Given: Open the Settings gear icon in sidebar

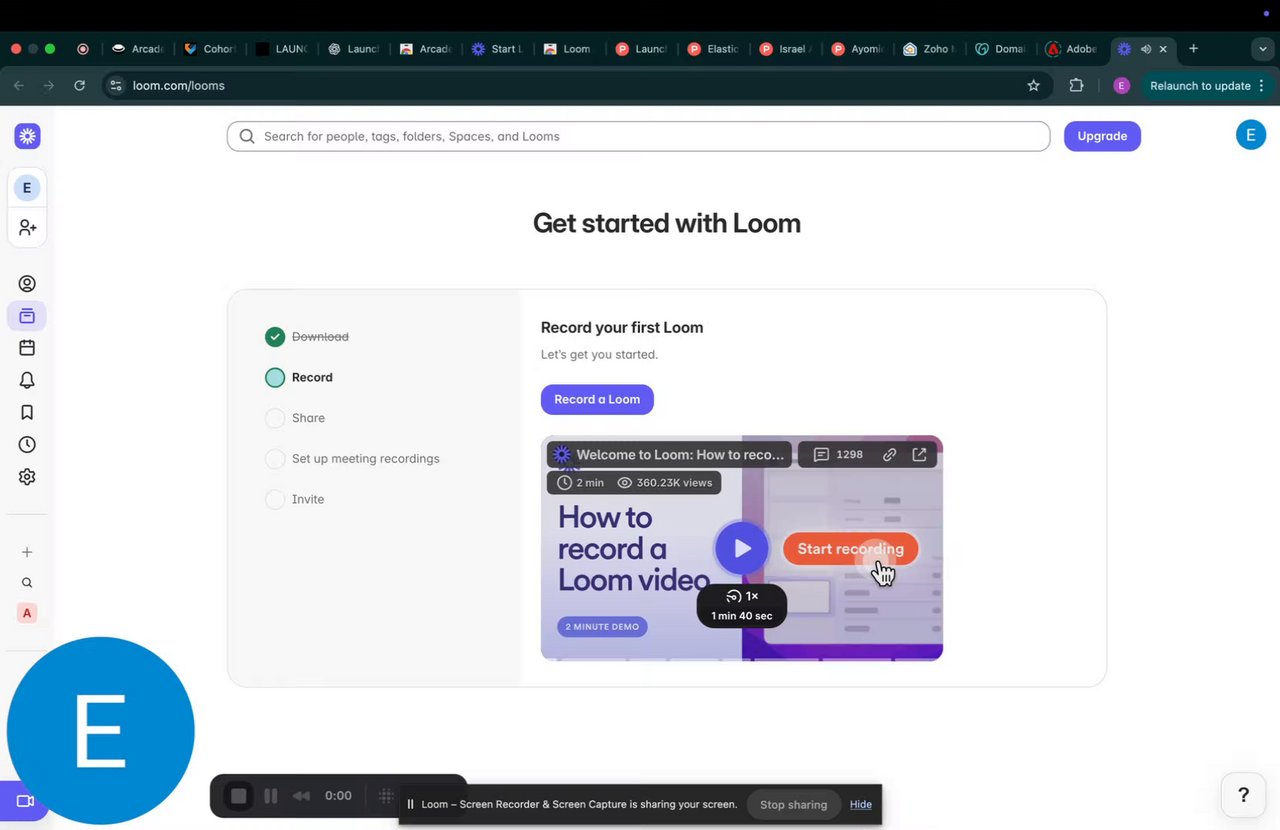Looking at the screenshot, I should [x=27, y=477].
